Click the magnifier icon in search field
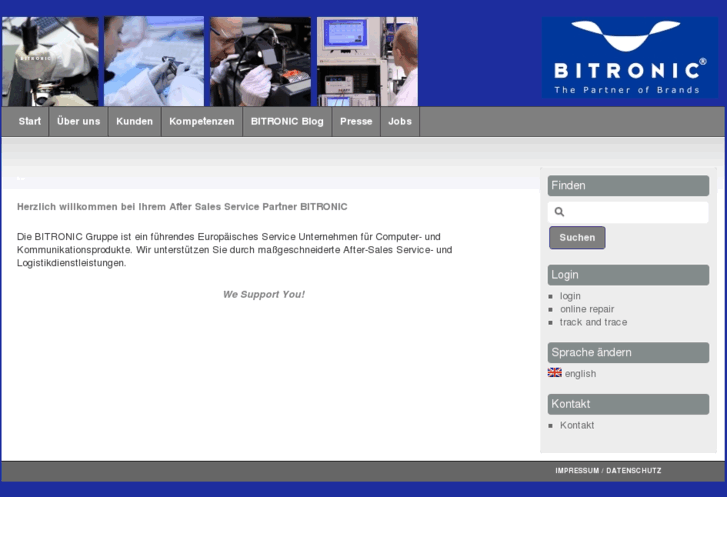Image resolution: width=727 pixels, height=545 pixels. [x=559, y=212]
